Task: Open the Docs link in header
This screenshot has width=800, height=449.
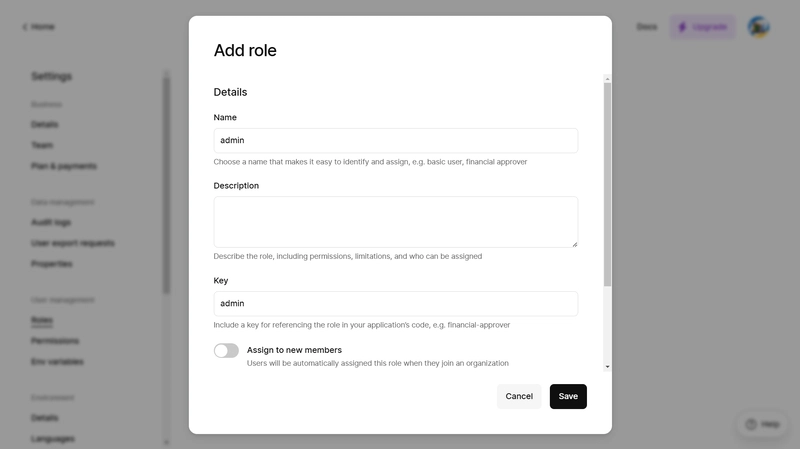Action: (x=646, y=27)
